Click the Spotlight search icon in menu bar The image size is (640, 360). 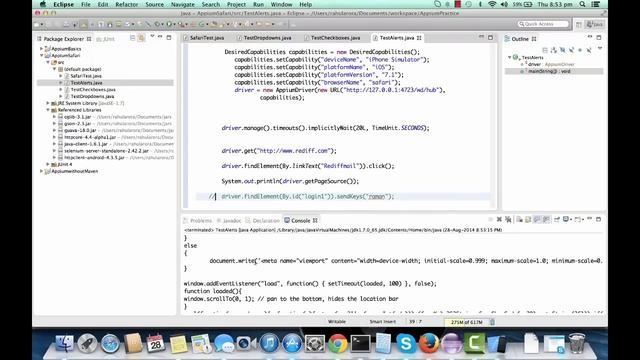pyautogui.click(x=582, y=4)
